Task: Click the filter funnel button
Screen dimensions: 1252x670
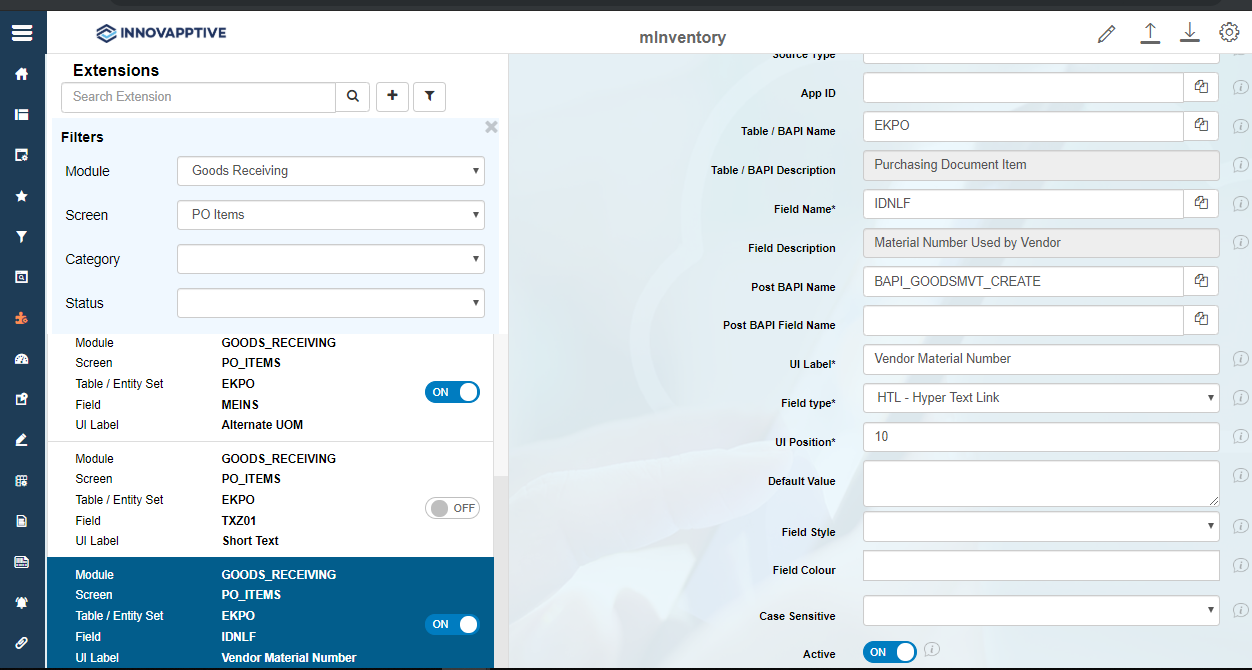Action: (429, 97)
